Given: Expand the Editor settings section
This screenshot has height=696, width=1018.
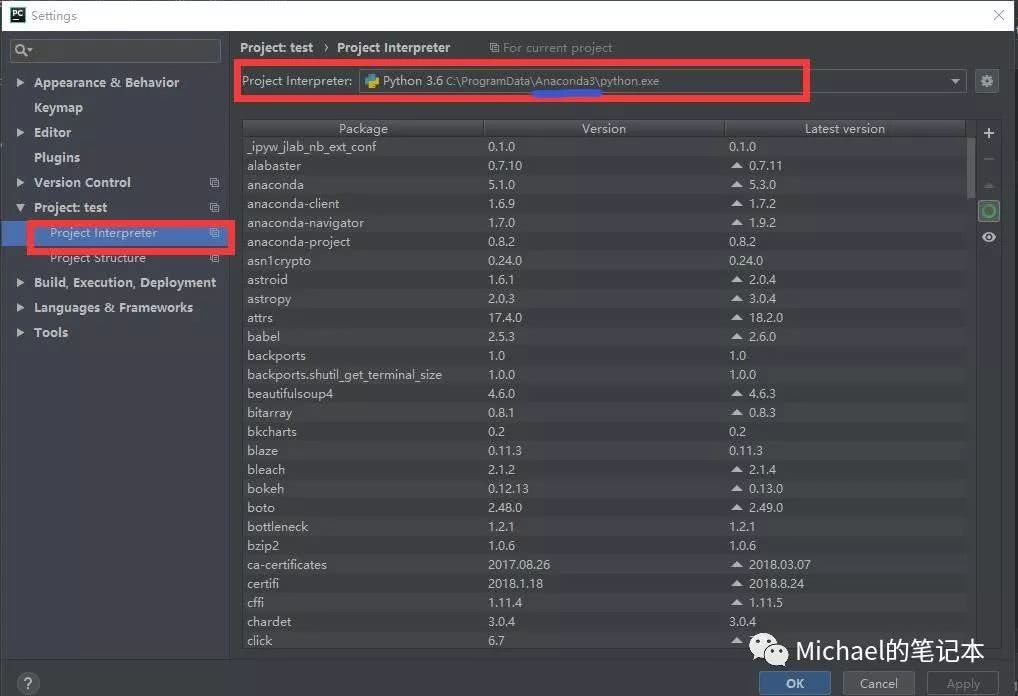Looking at the screenshot, I should tap(20, 132).
